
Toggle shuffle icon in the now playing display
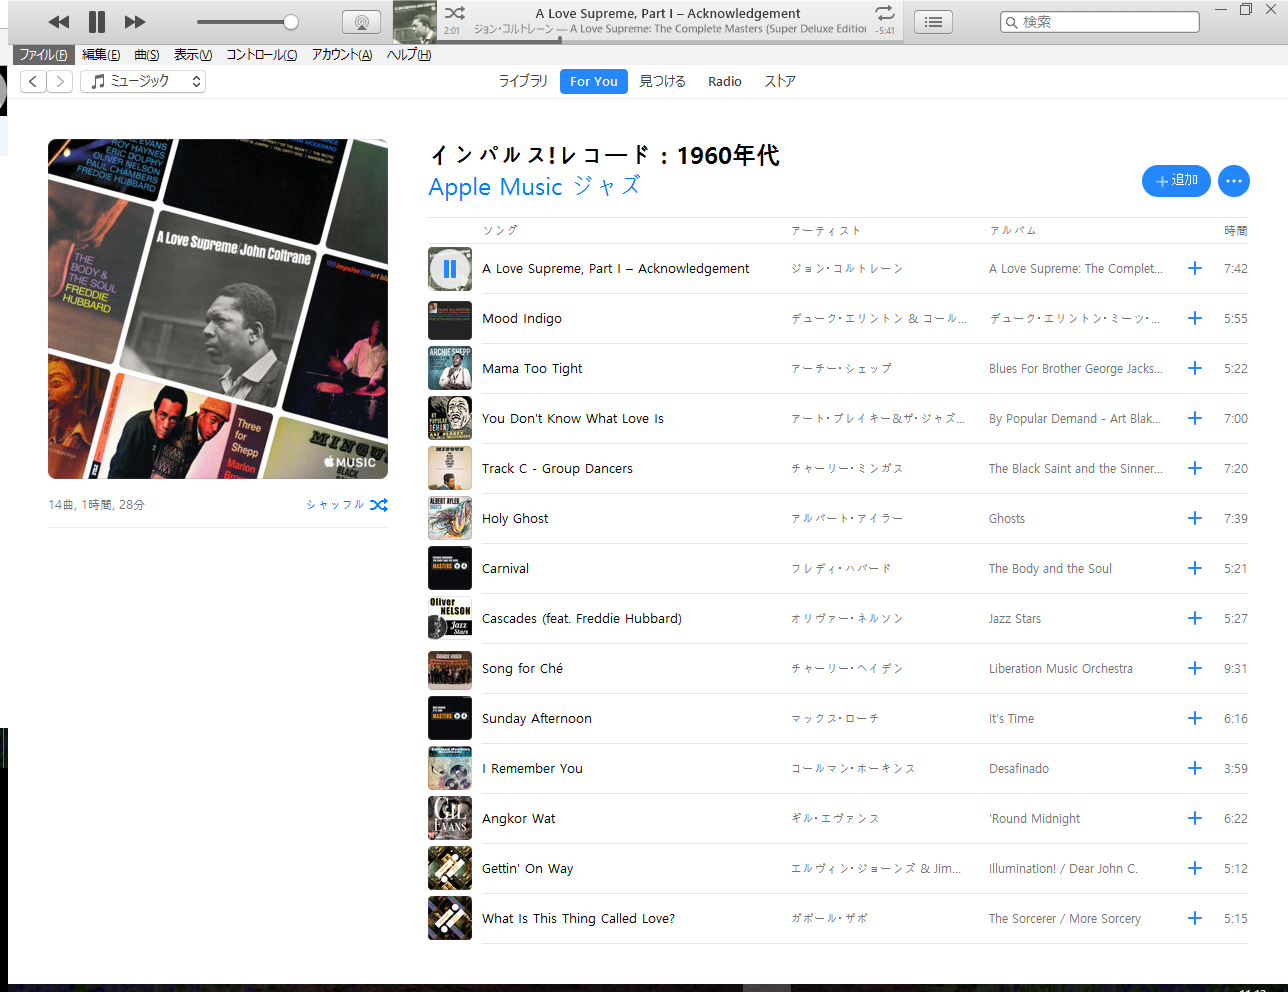455,13
